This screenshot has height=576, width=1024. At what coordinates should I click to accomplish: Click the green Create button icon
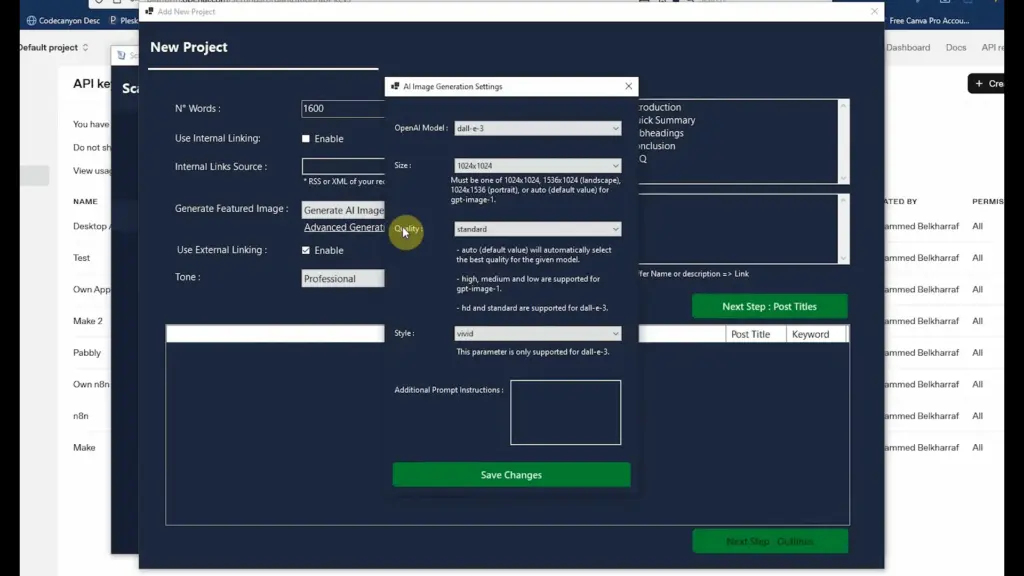tap(977, 83)
